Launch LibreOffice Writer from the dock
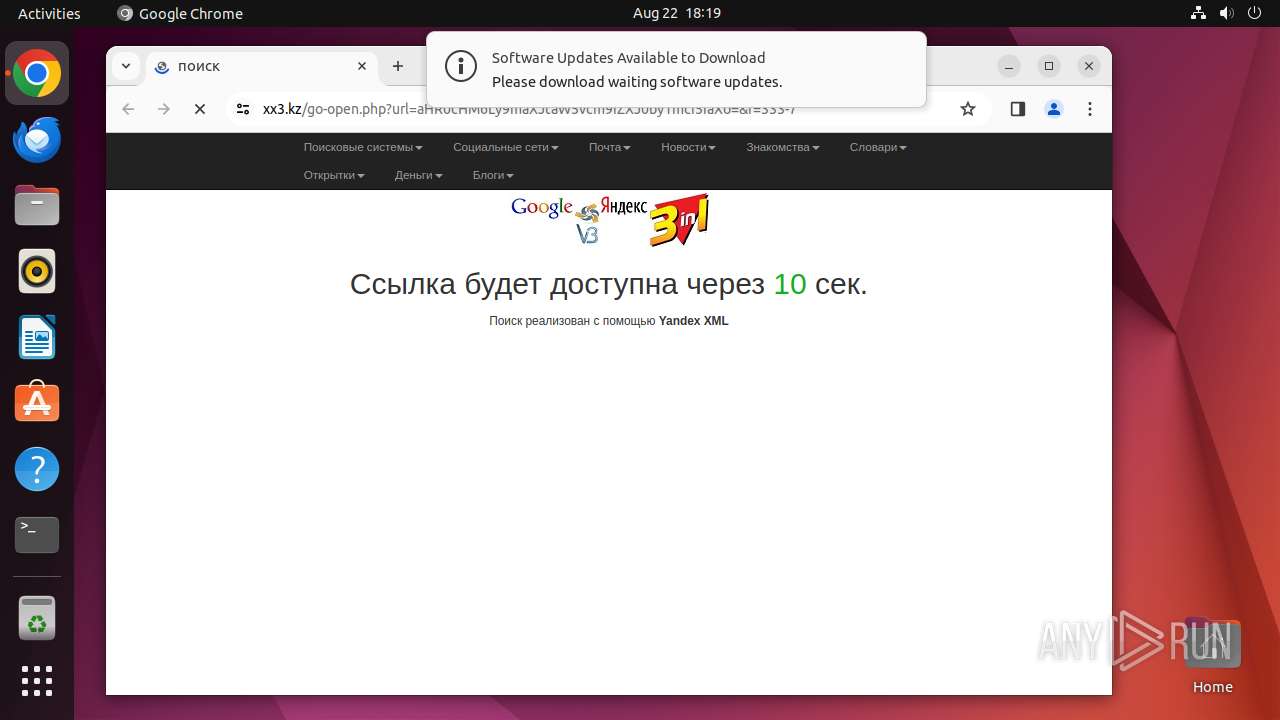The height and width of the screenshot is (720, 1280). [37, 337]
